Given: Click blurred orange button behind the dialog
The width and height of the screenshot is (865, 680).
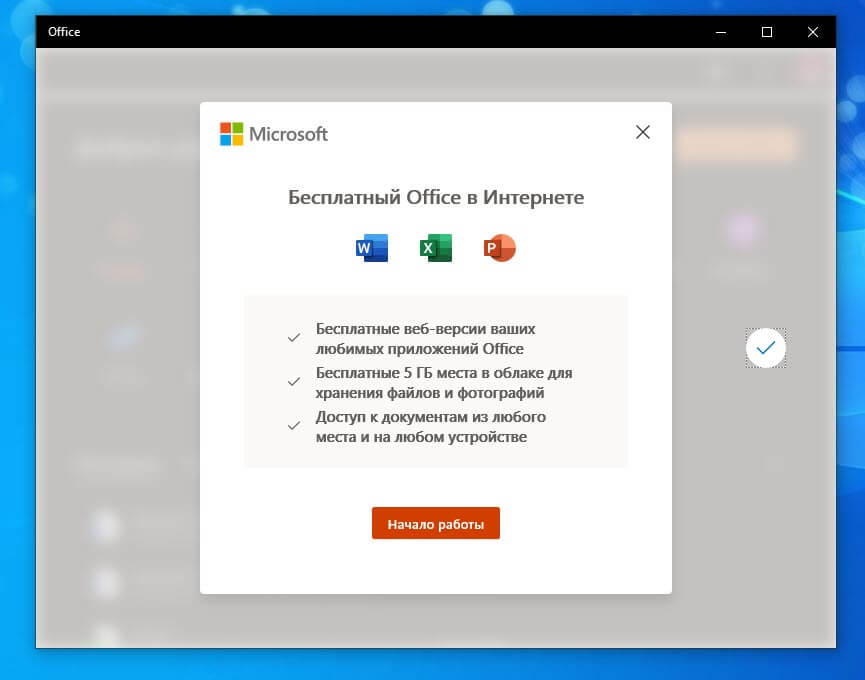Looking at the screenshot, I should click(x=737, y=145).
